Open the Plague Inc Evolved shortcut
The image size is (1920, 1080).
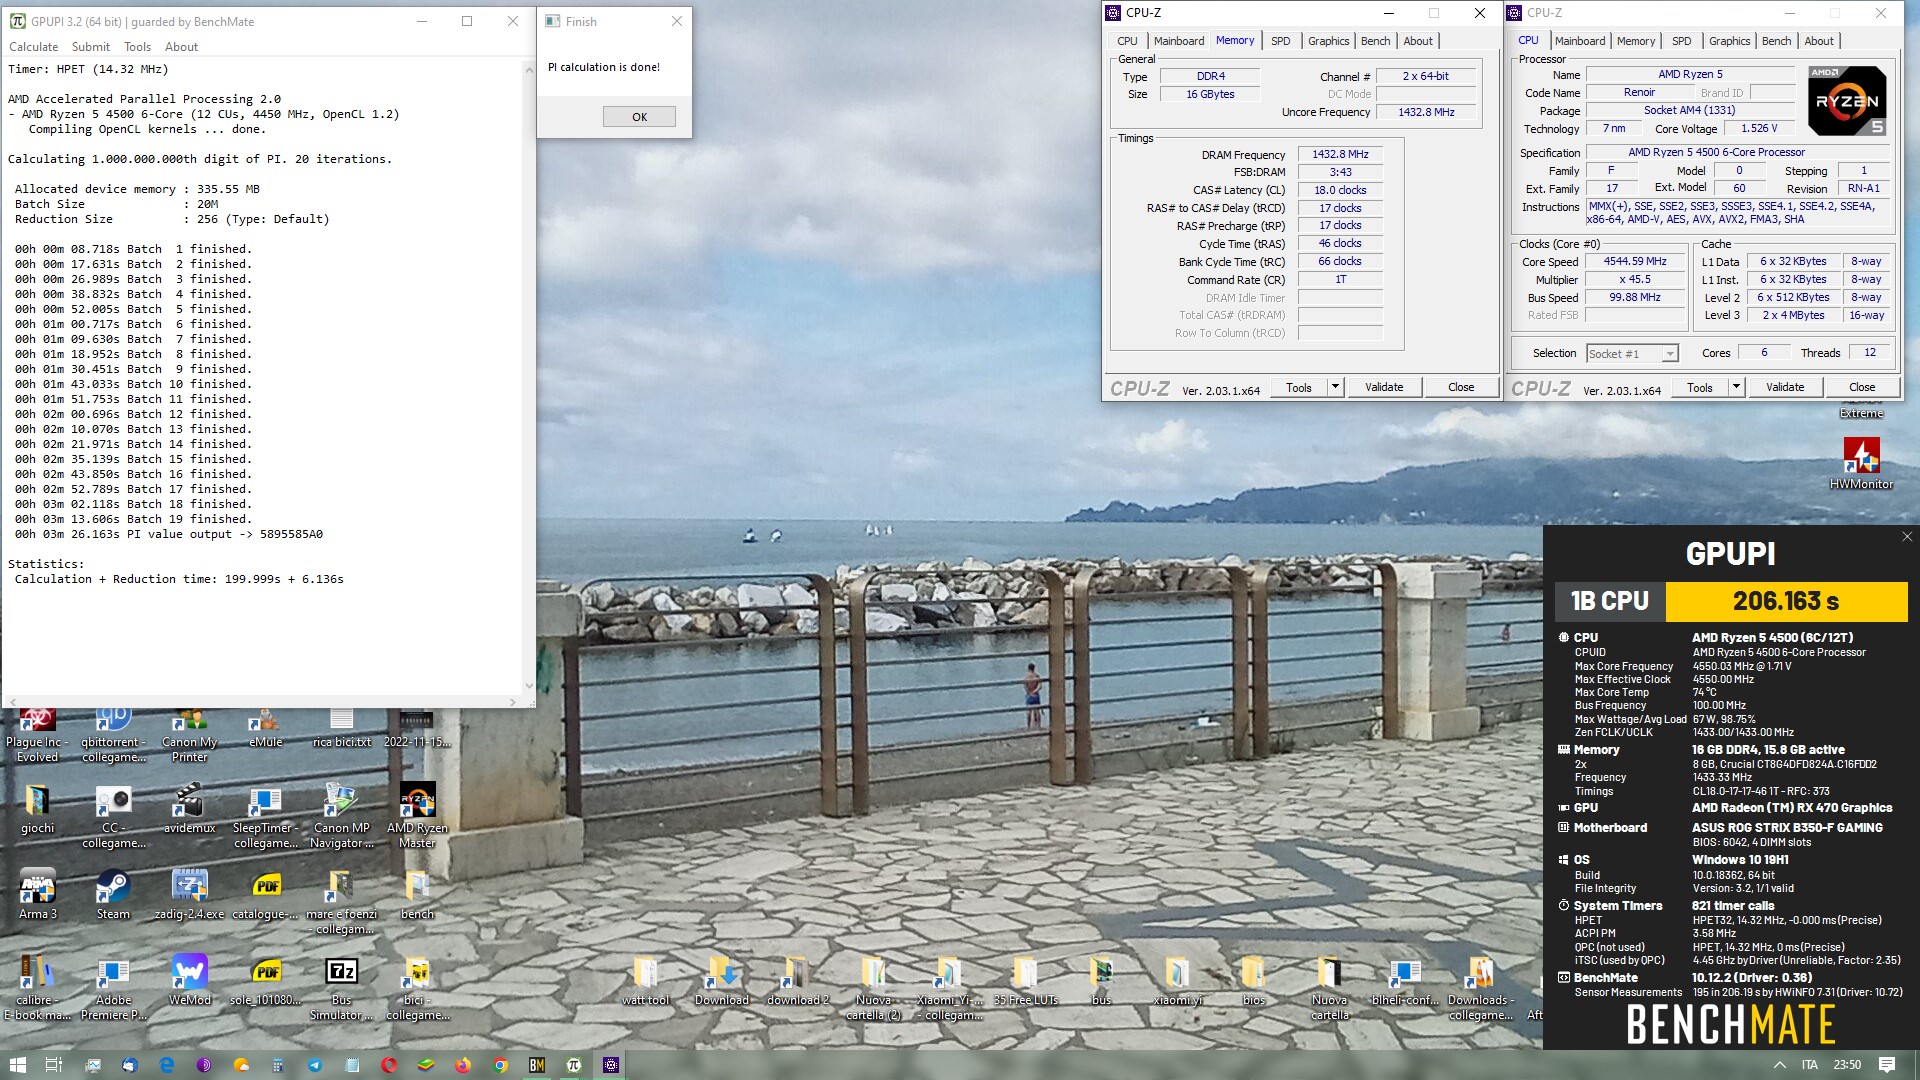pos(38,736)
